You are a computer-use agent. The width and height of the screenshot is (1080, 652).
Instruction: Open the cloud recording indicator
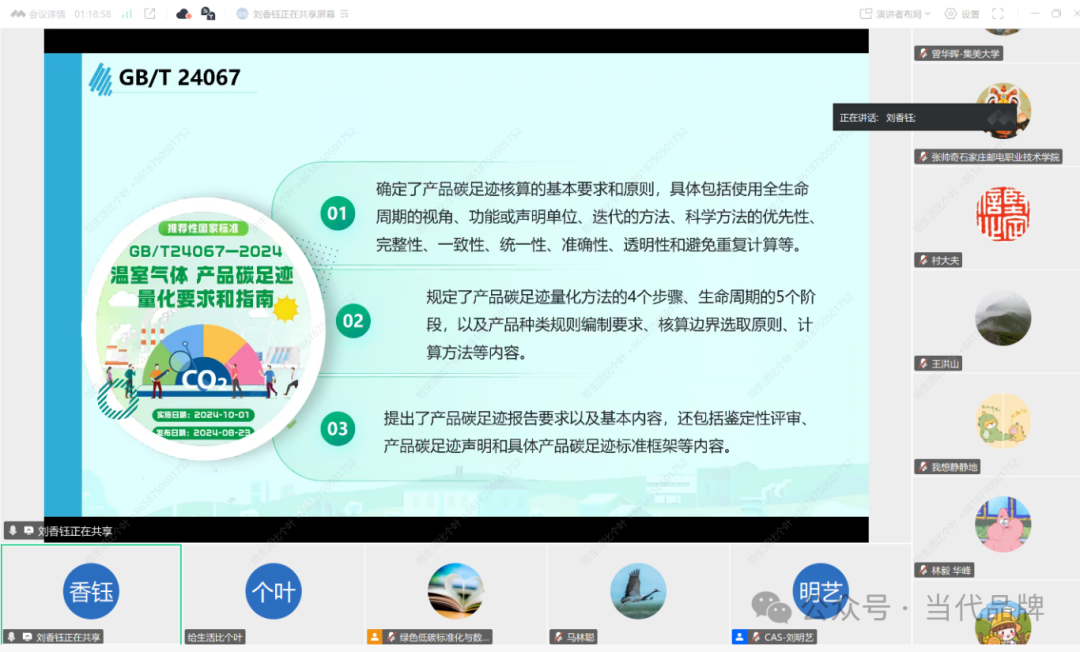click(x=183, y=14)
